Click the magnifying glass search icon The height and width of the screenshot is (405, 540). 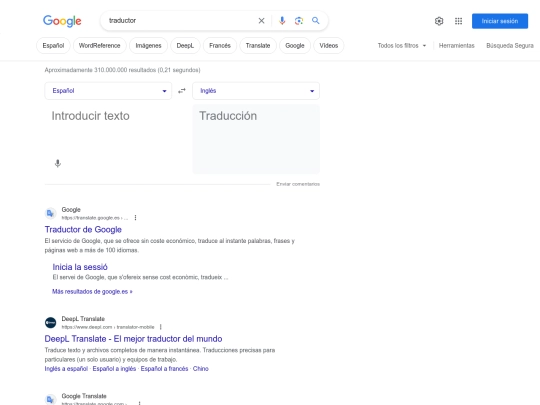(315, 21)
